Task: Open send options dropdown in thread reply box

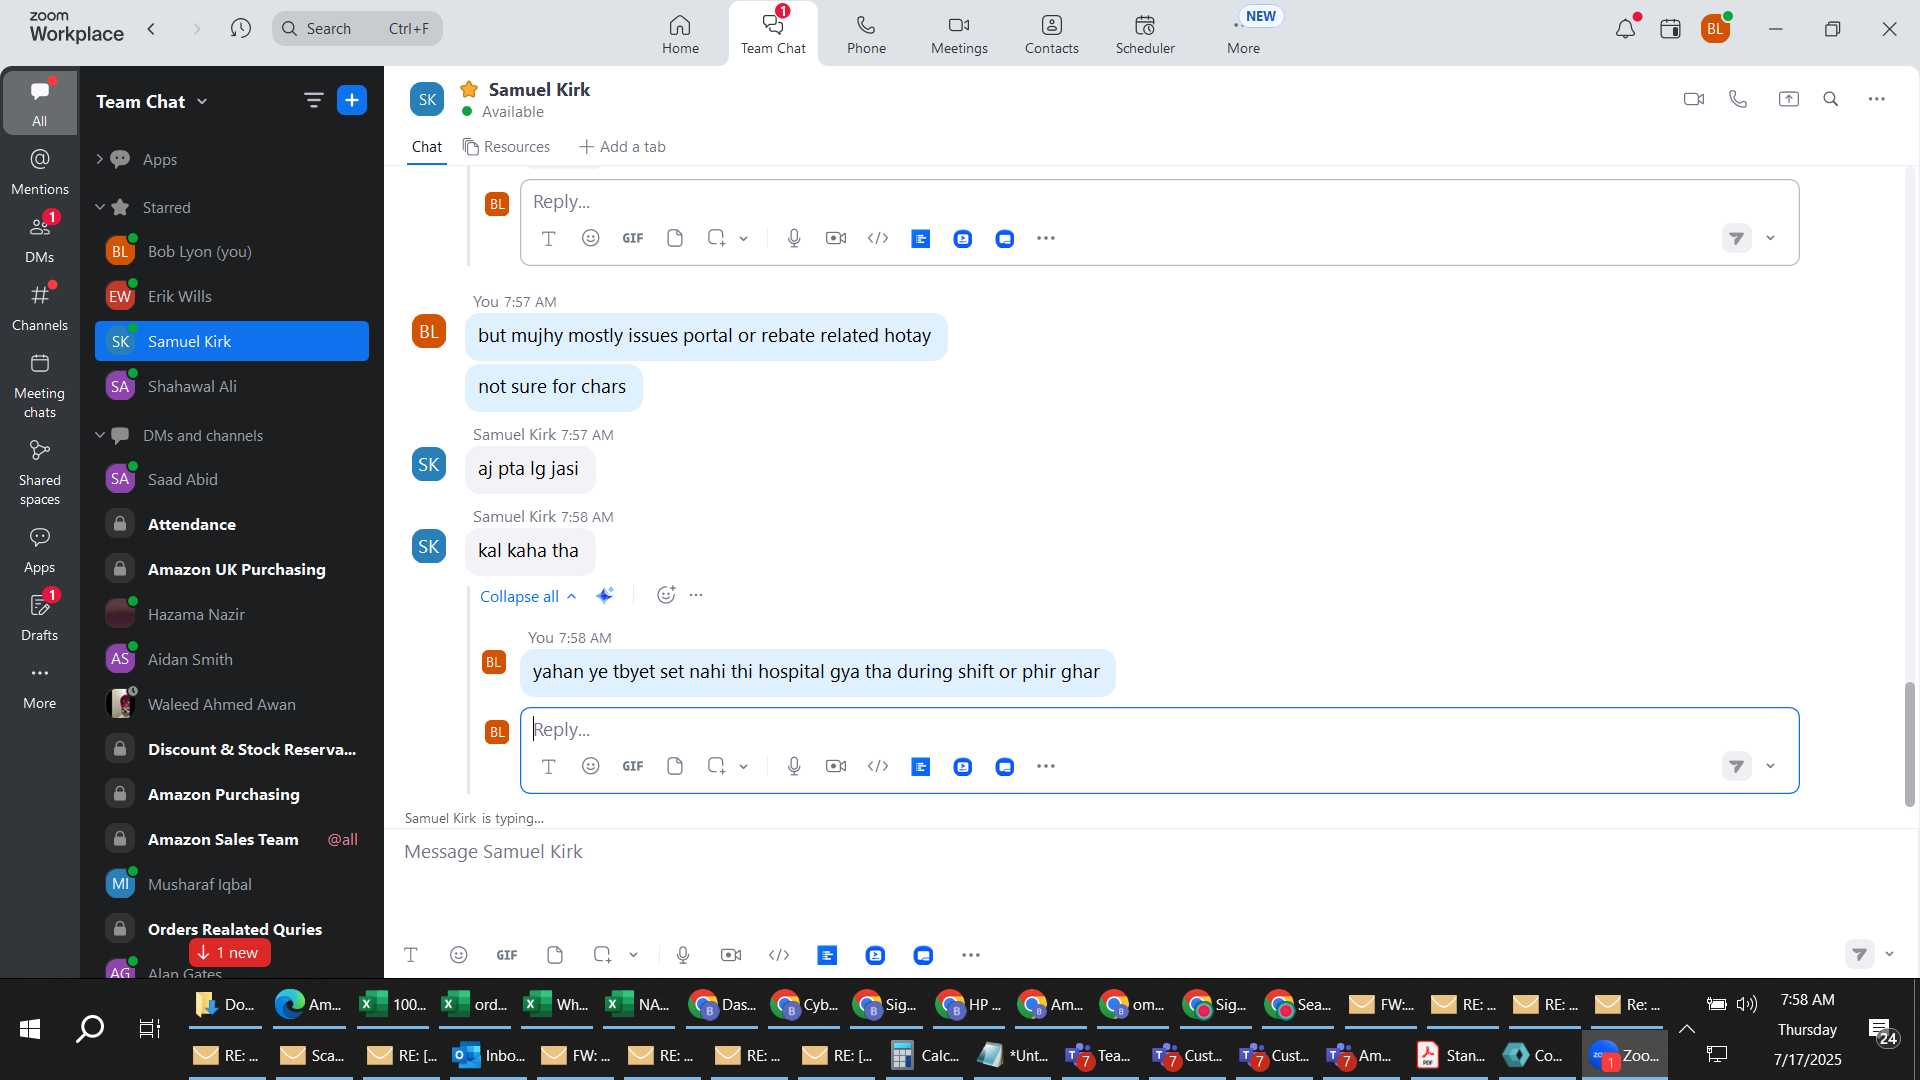Action: pyautogui.click(x=1770, y=767)
